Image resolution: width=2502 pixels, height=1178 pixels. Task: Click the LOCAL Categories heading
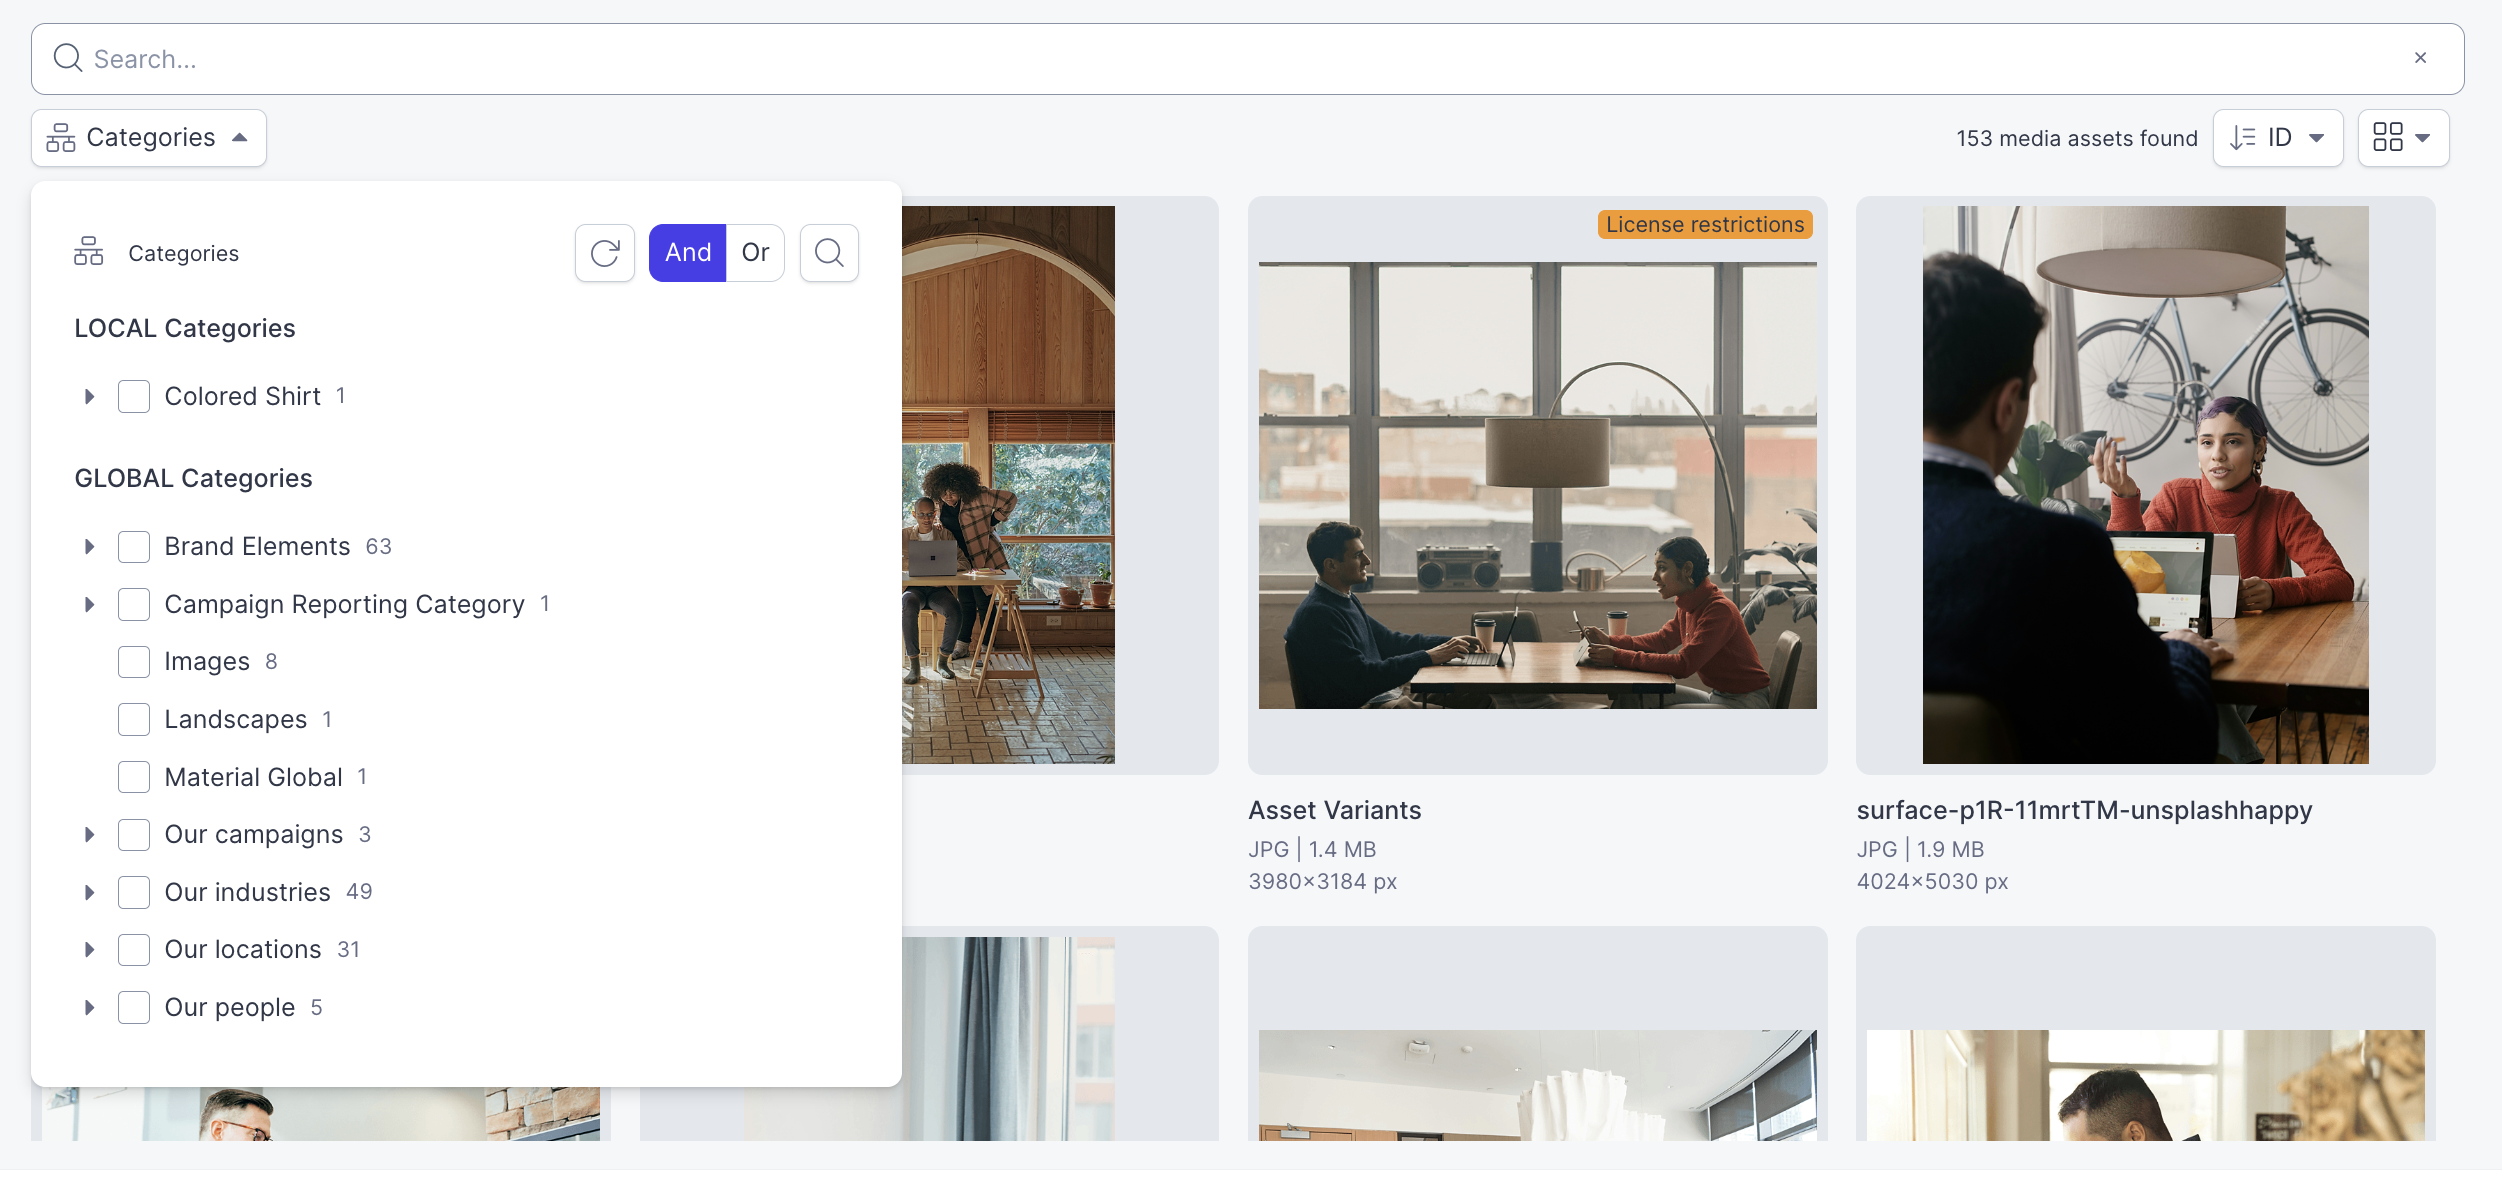(x=185, y=328)
